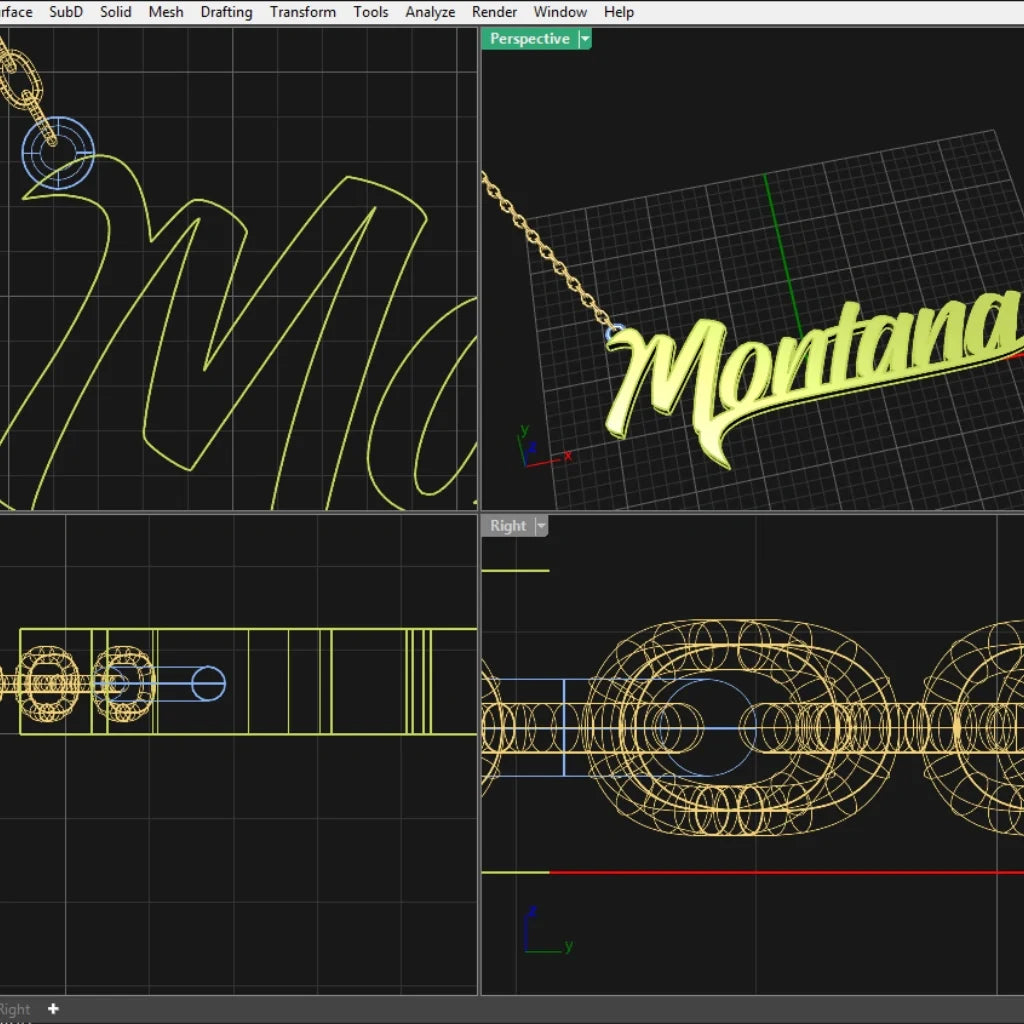Activate the Right viewport title label
This screenshot has width=1024, height=1024.
click(x=507, y=526)
